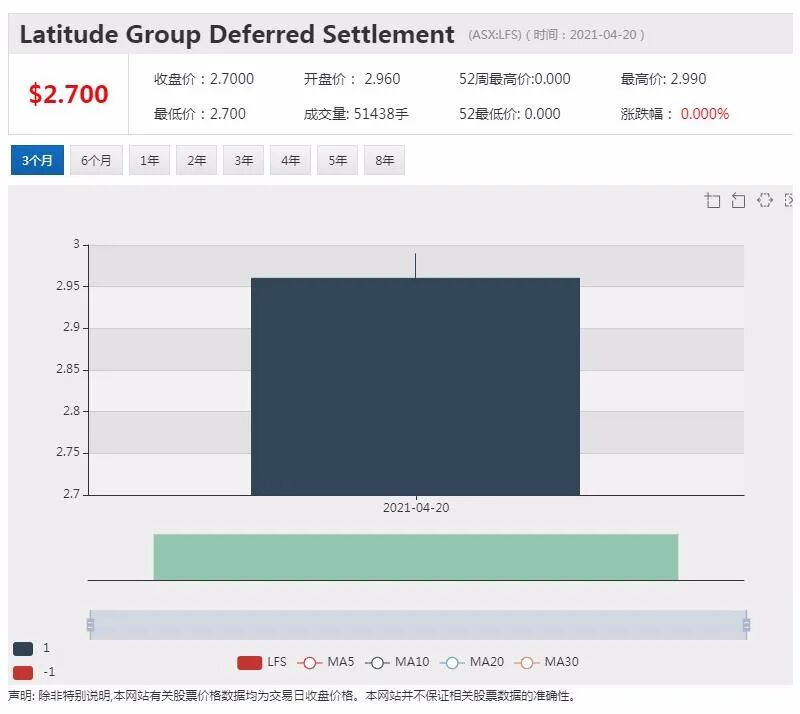Select the 3个月 period tab
800x714 pixels.
(x=37, y=160)
